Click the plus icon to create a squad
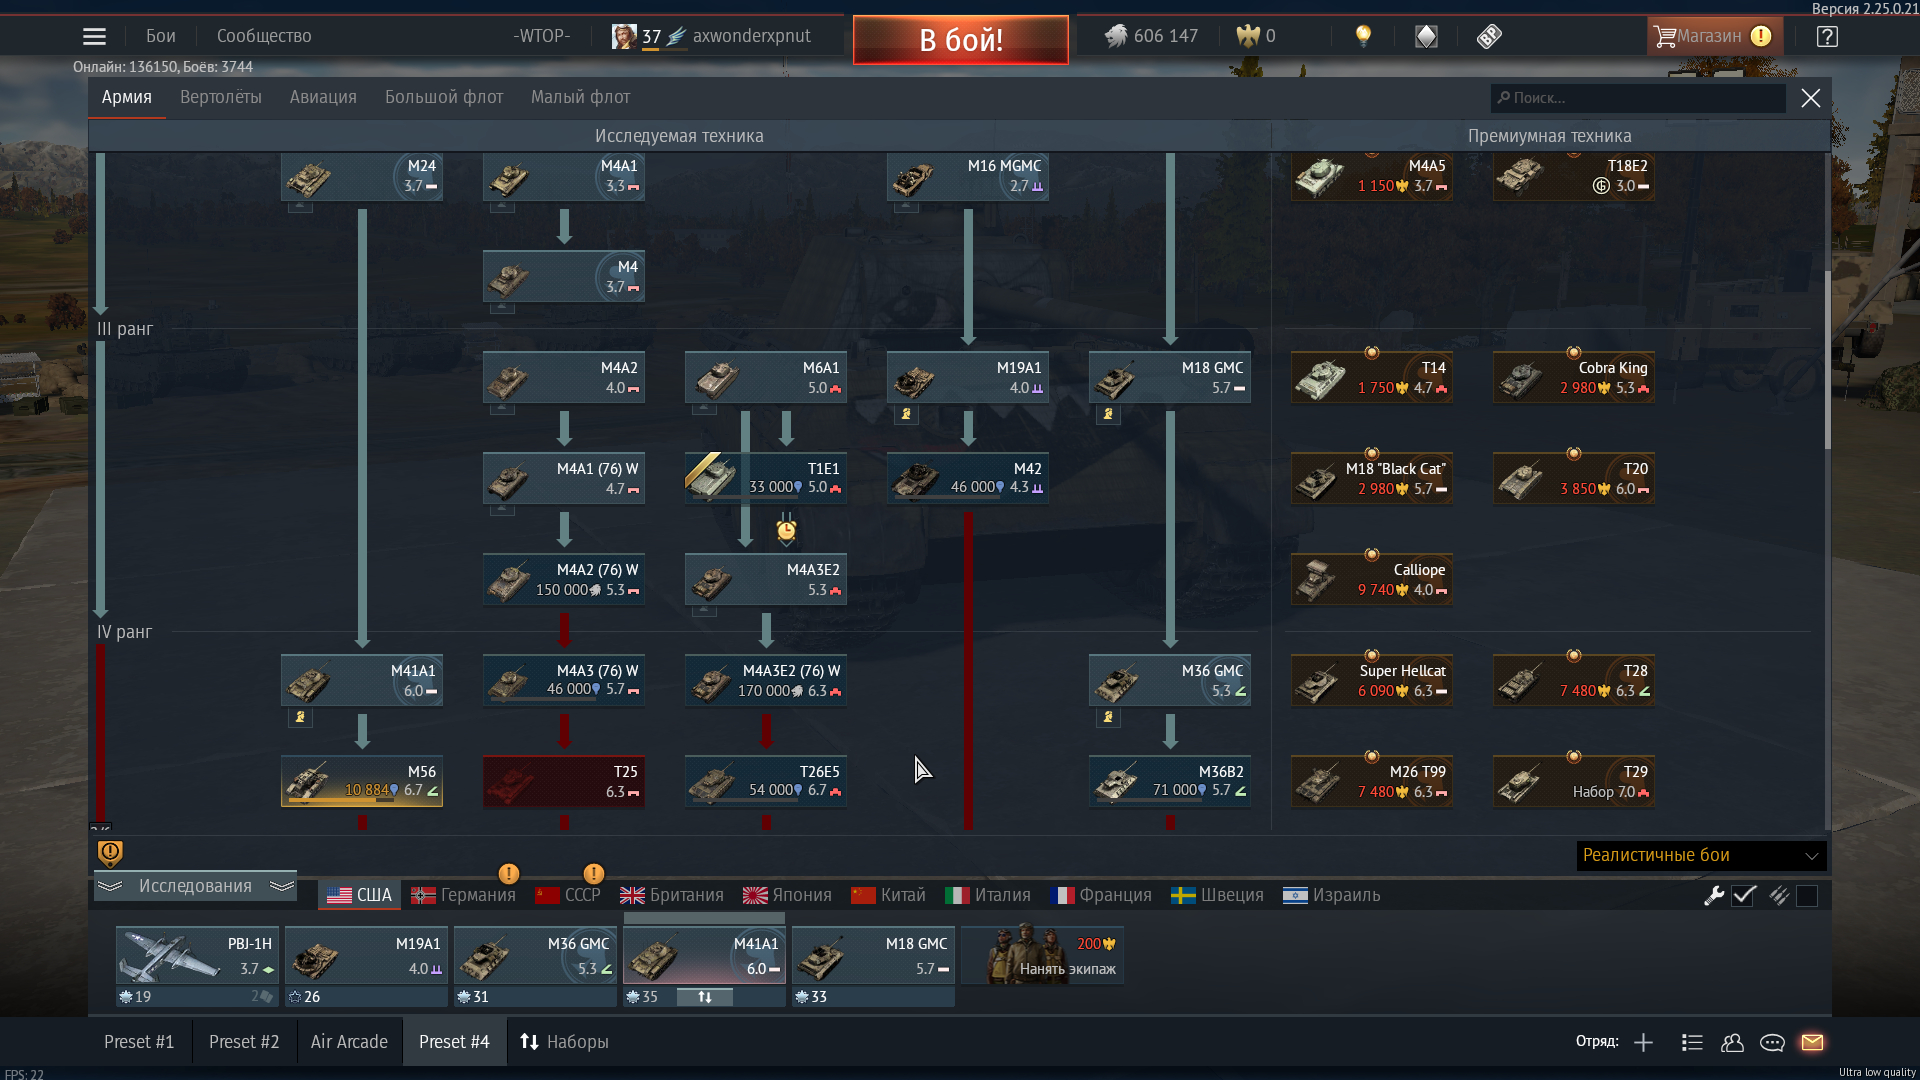Screen dimensions: 1920x1080 pyautogui.click(x=1643, y=1043)
